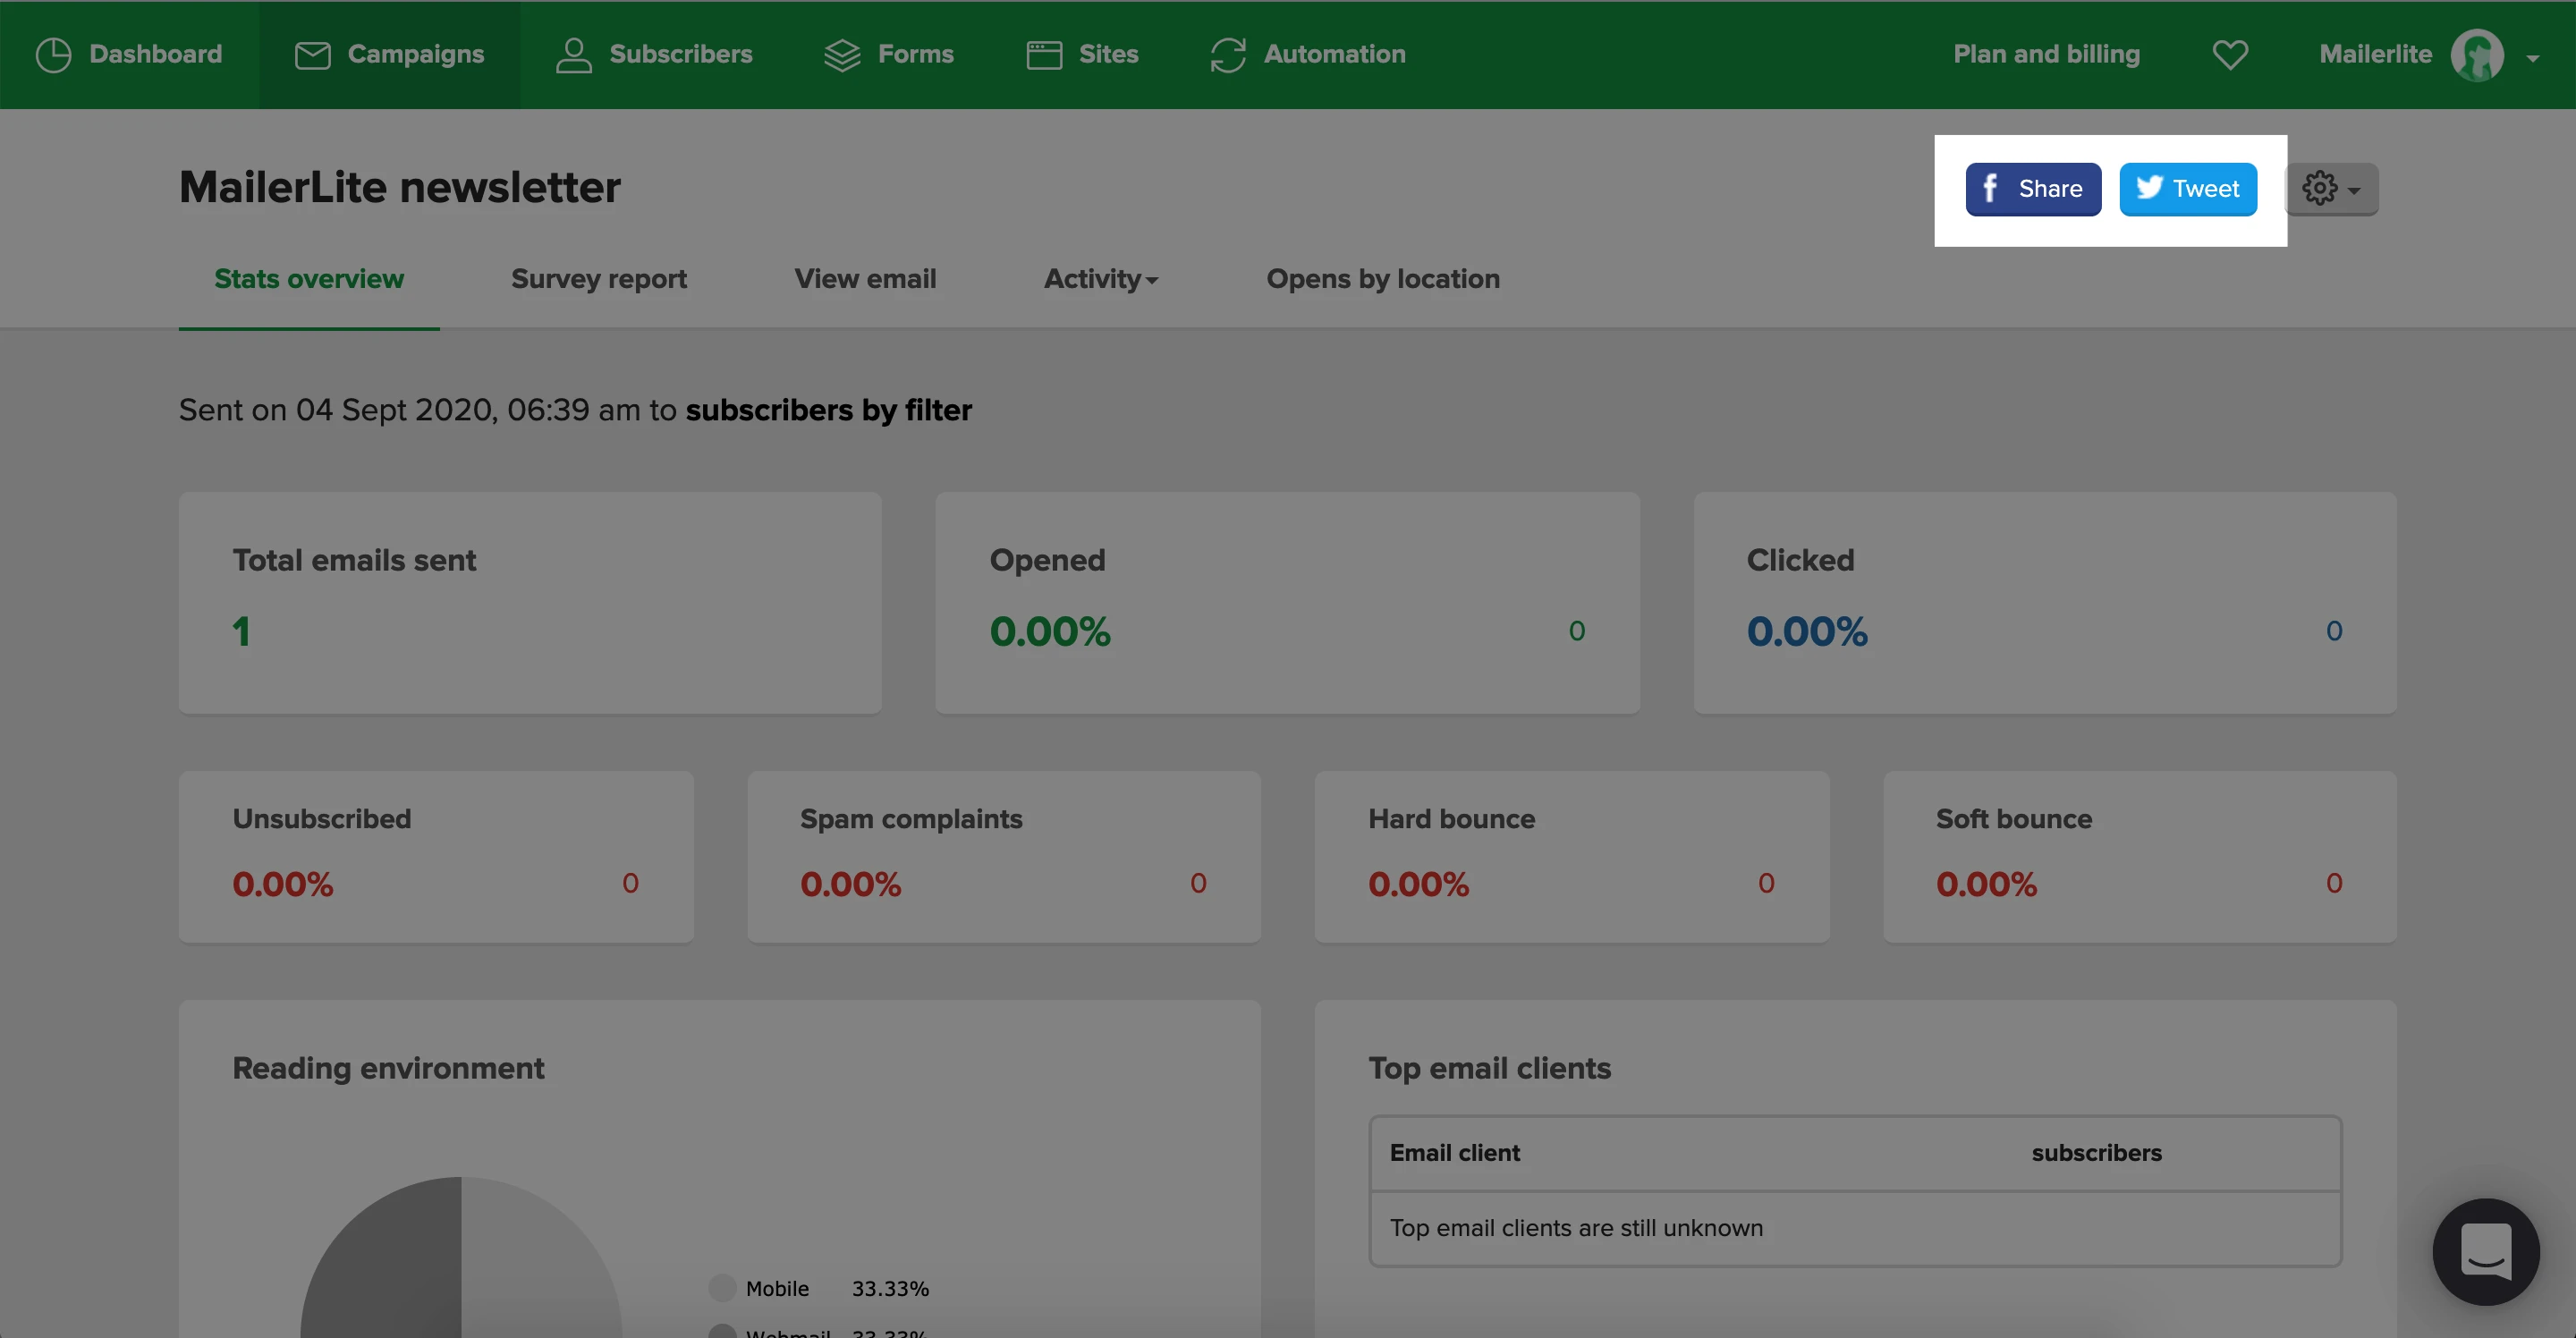2576x1338 pixels.
Task: Click the Campaigns envelope icon
Action: point(312,55)
